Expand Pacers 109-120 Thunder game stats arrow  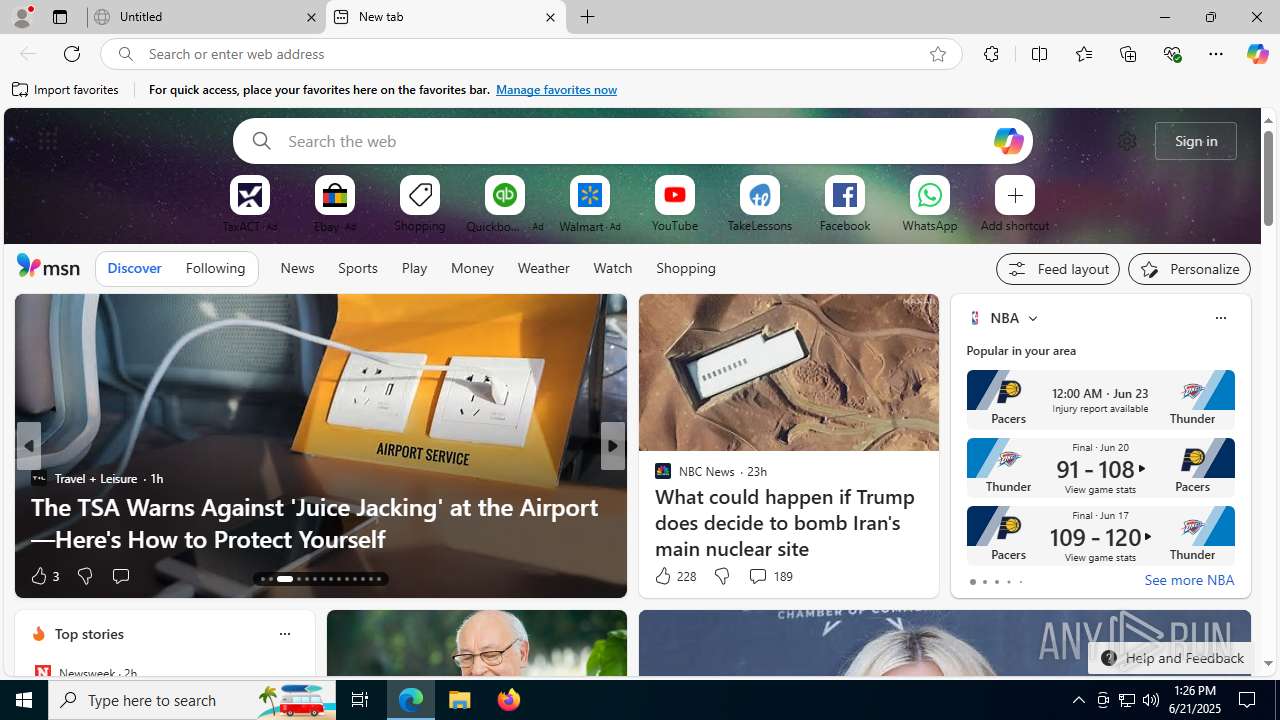1148,537
